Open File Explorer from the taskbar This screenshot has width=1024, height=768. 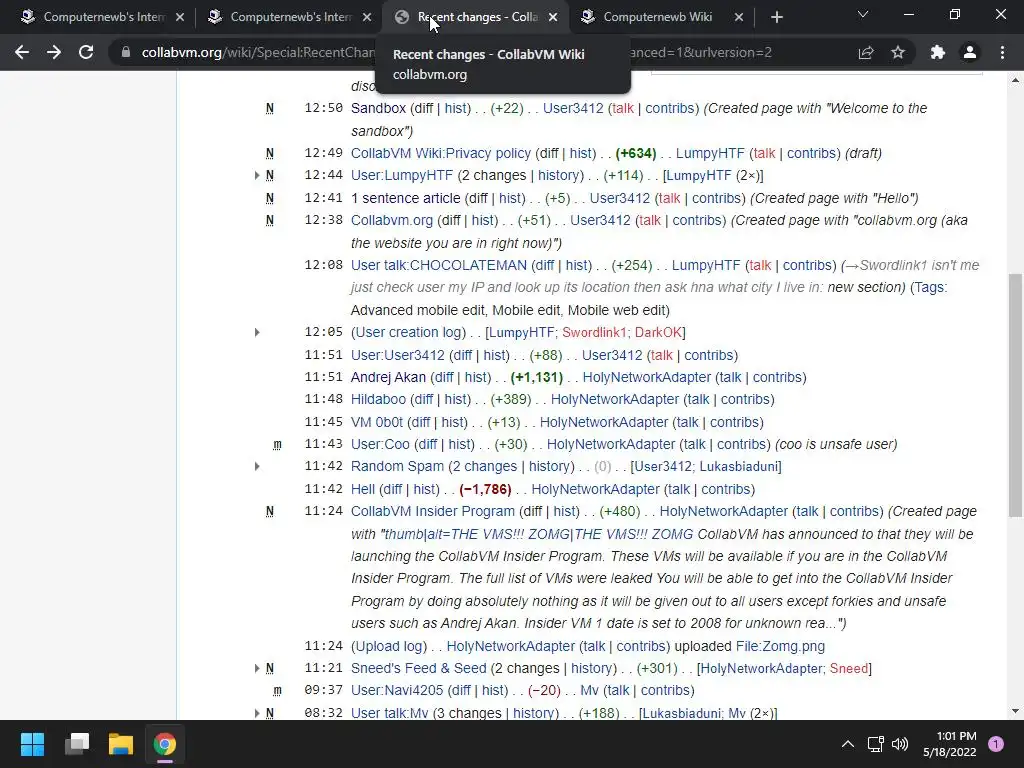(121, 744)
